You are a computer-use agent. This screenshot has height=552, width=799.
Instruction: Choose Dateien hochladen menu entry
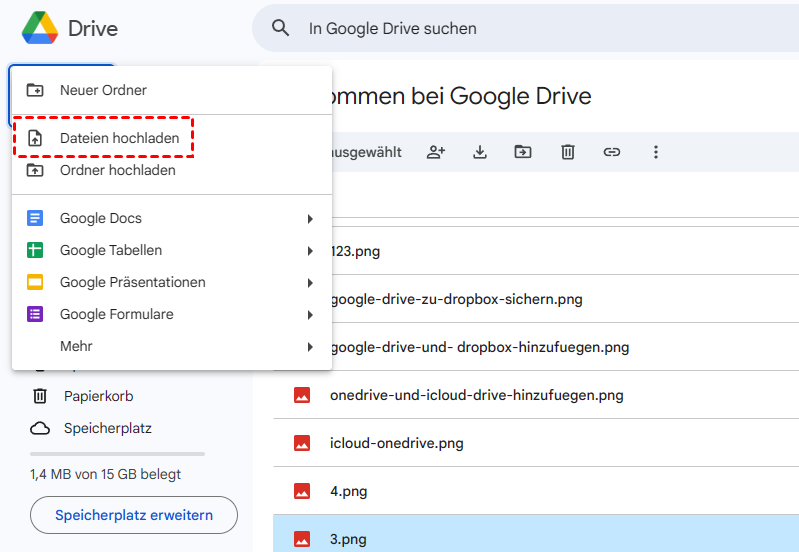coord(119,138)
